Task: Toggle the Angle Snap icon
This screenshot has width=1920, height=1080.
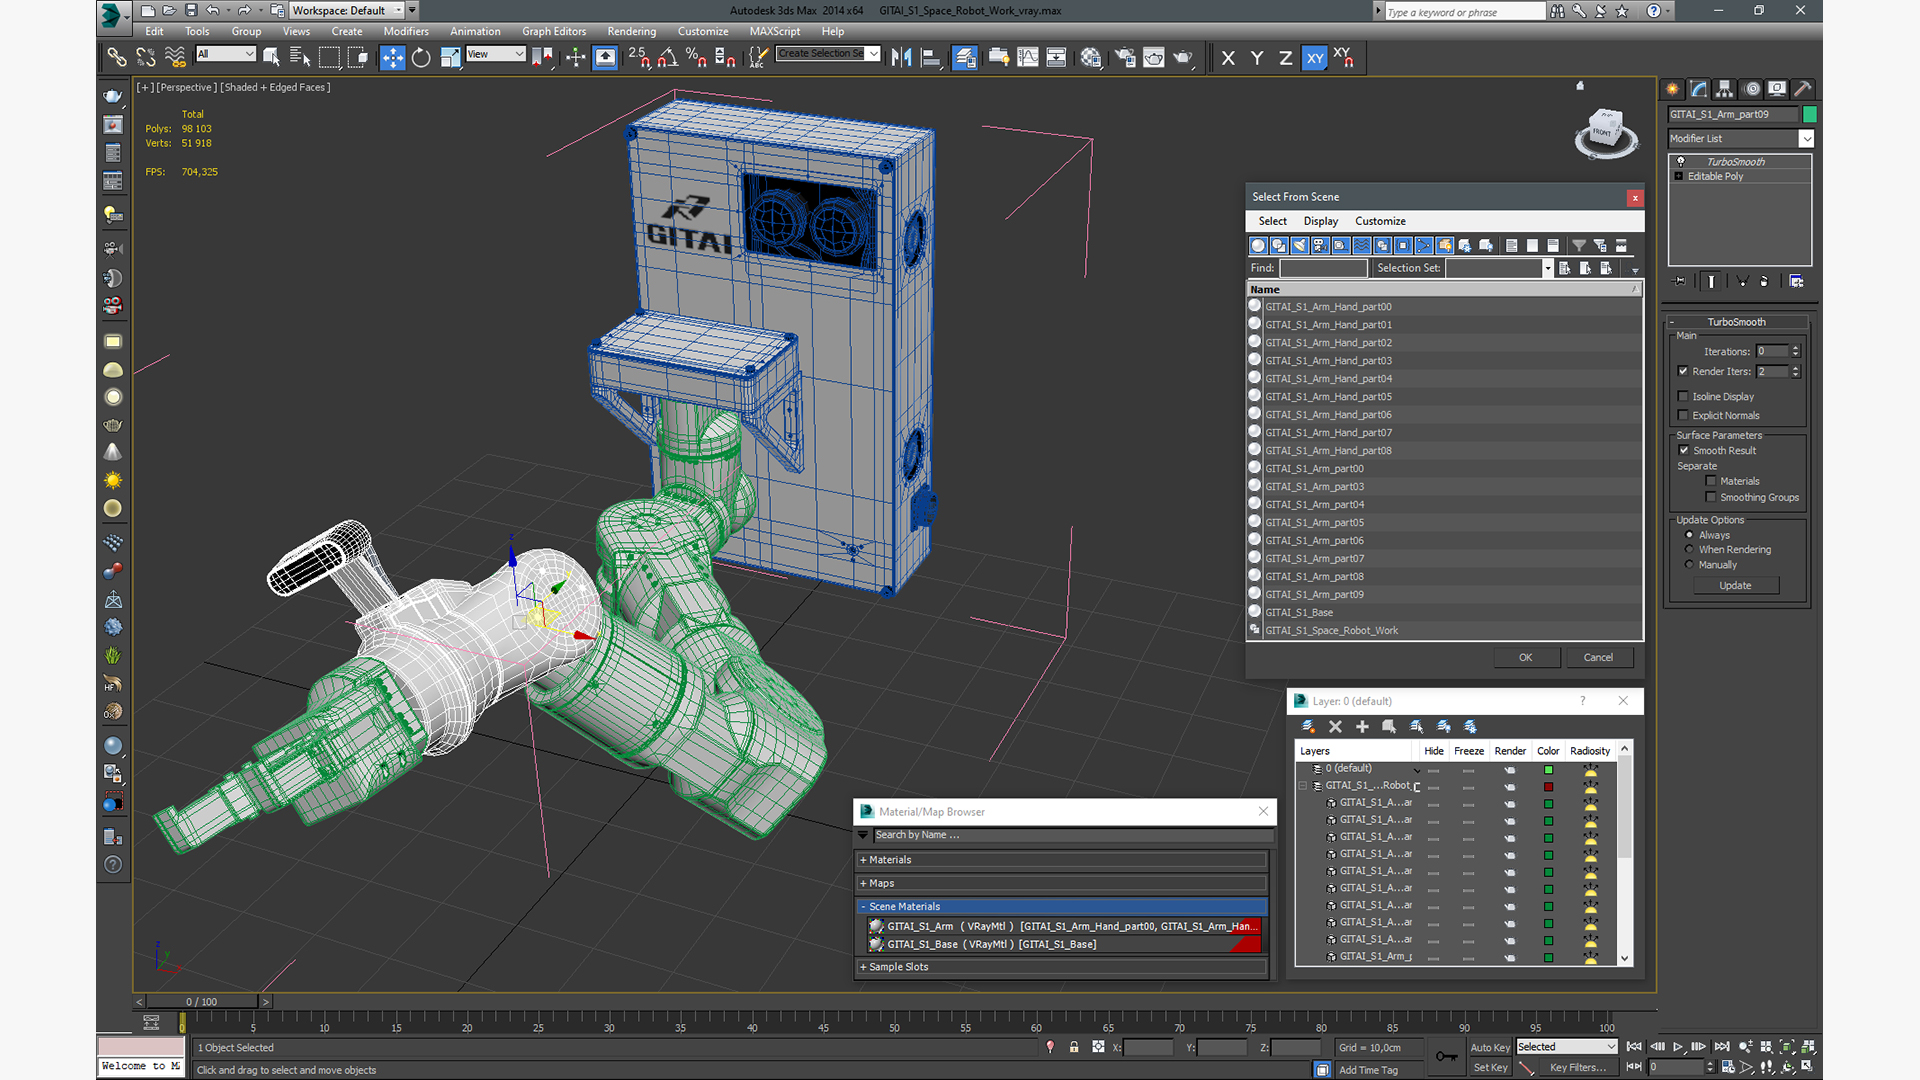Action: coord(667,58)
